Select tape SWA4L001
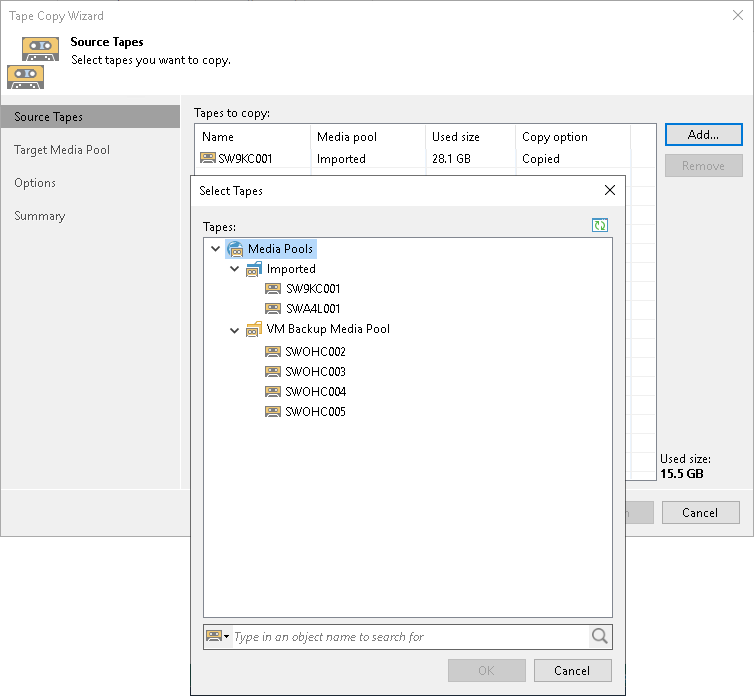This screenshot has height=696, width=754. tap(313, 308)
